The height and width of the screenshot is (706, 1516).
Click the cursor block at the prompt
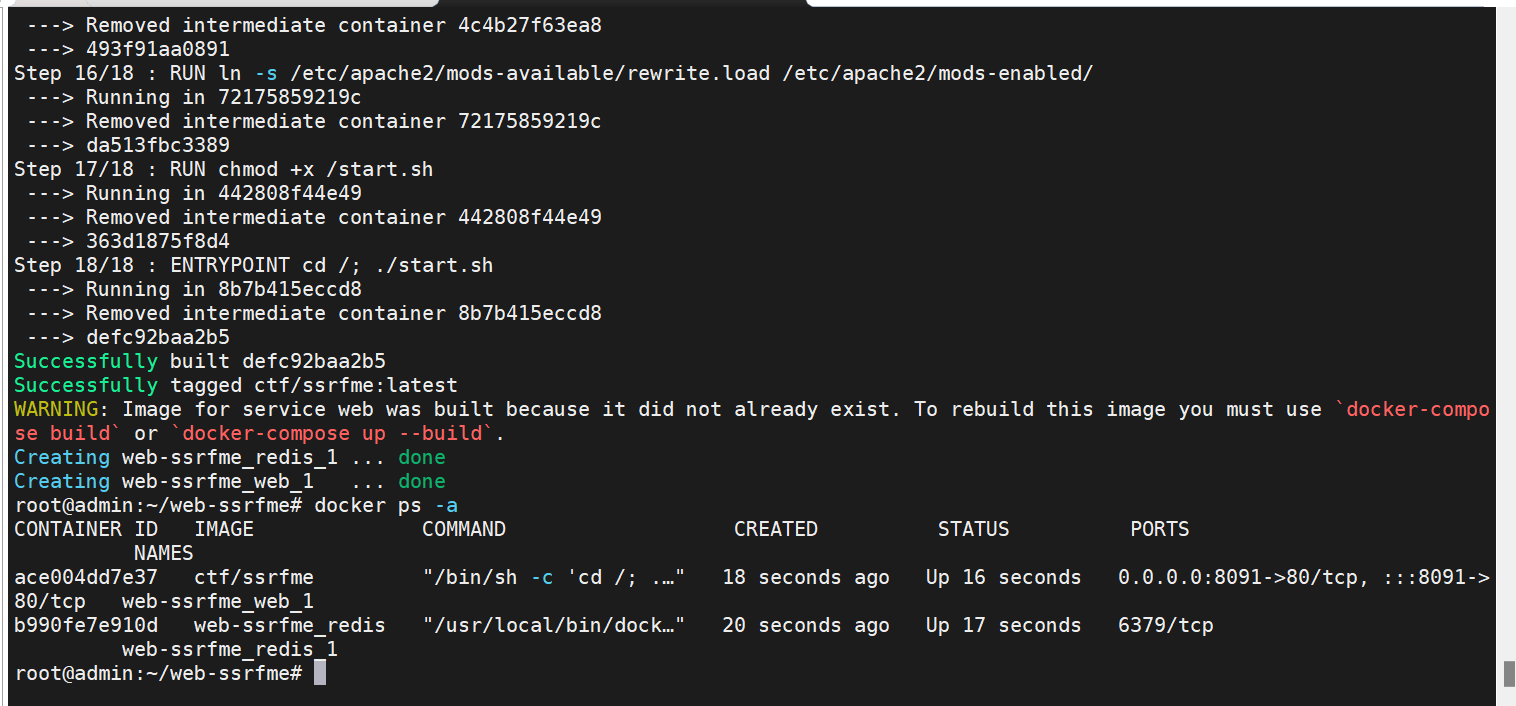(x=320, y=673)
